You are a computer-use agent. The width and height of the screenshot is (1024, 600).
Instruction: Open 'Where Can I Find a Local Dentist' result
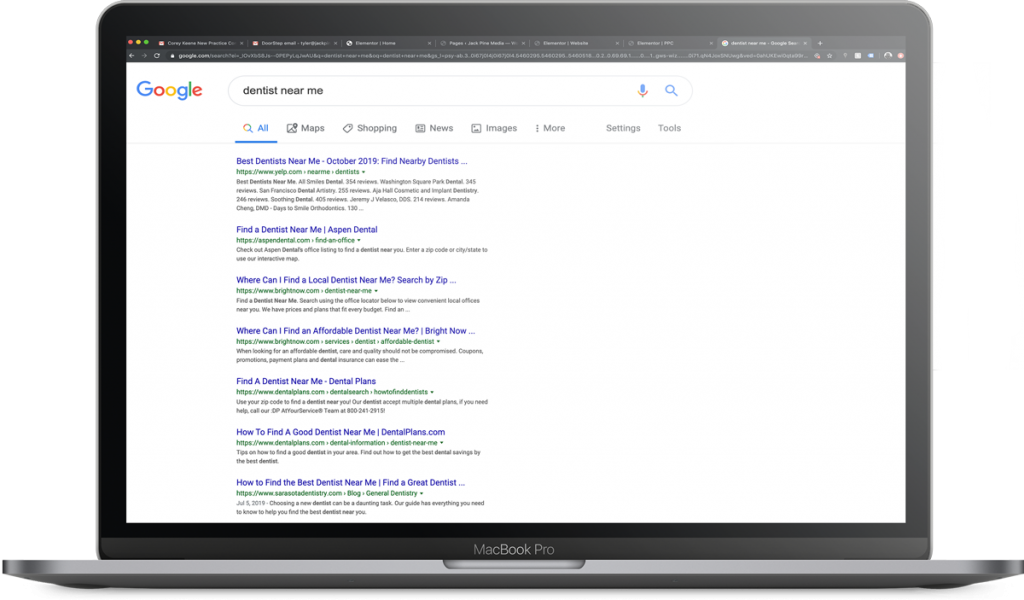pos(346,280)
